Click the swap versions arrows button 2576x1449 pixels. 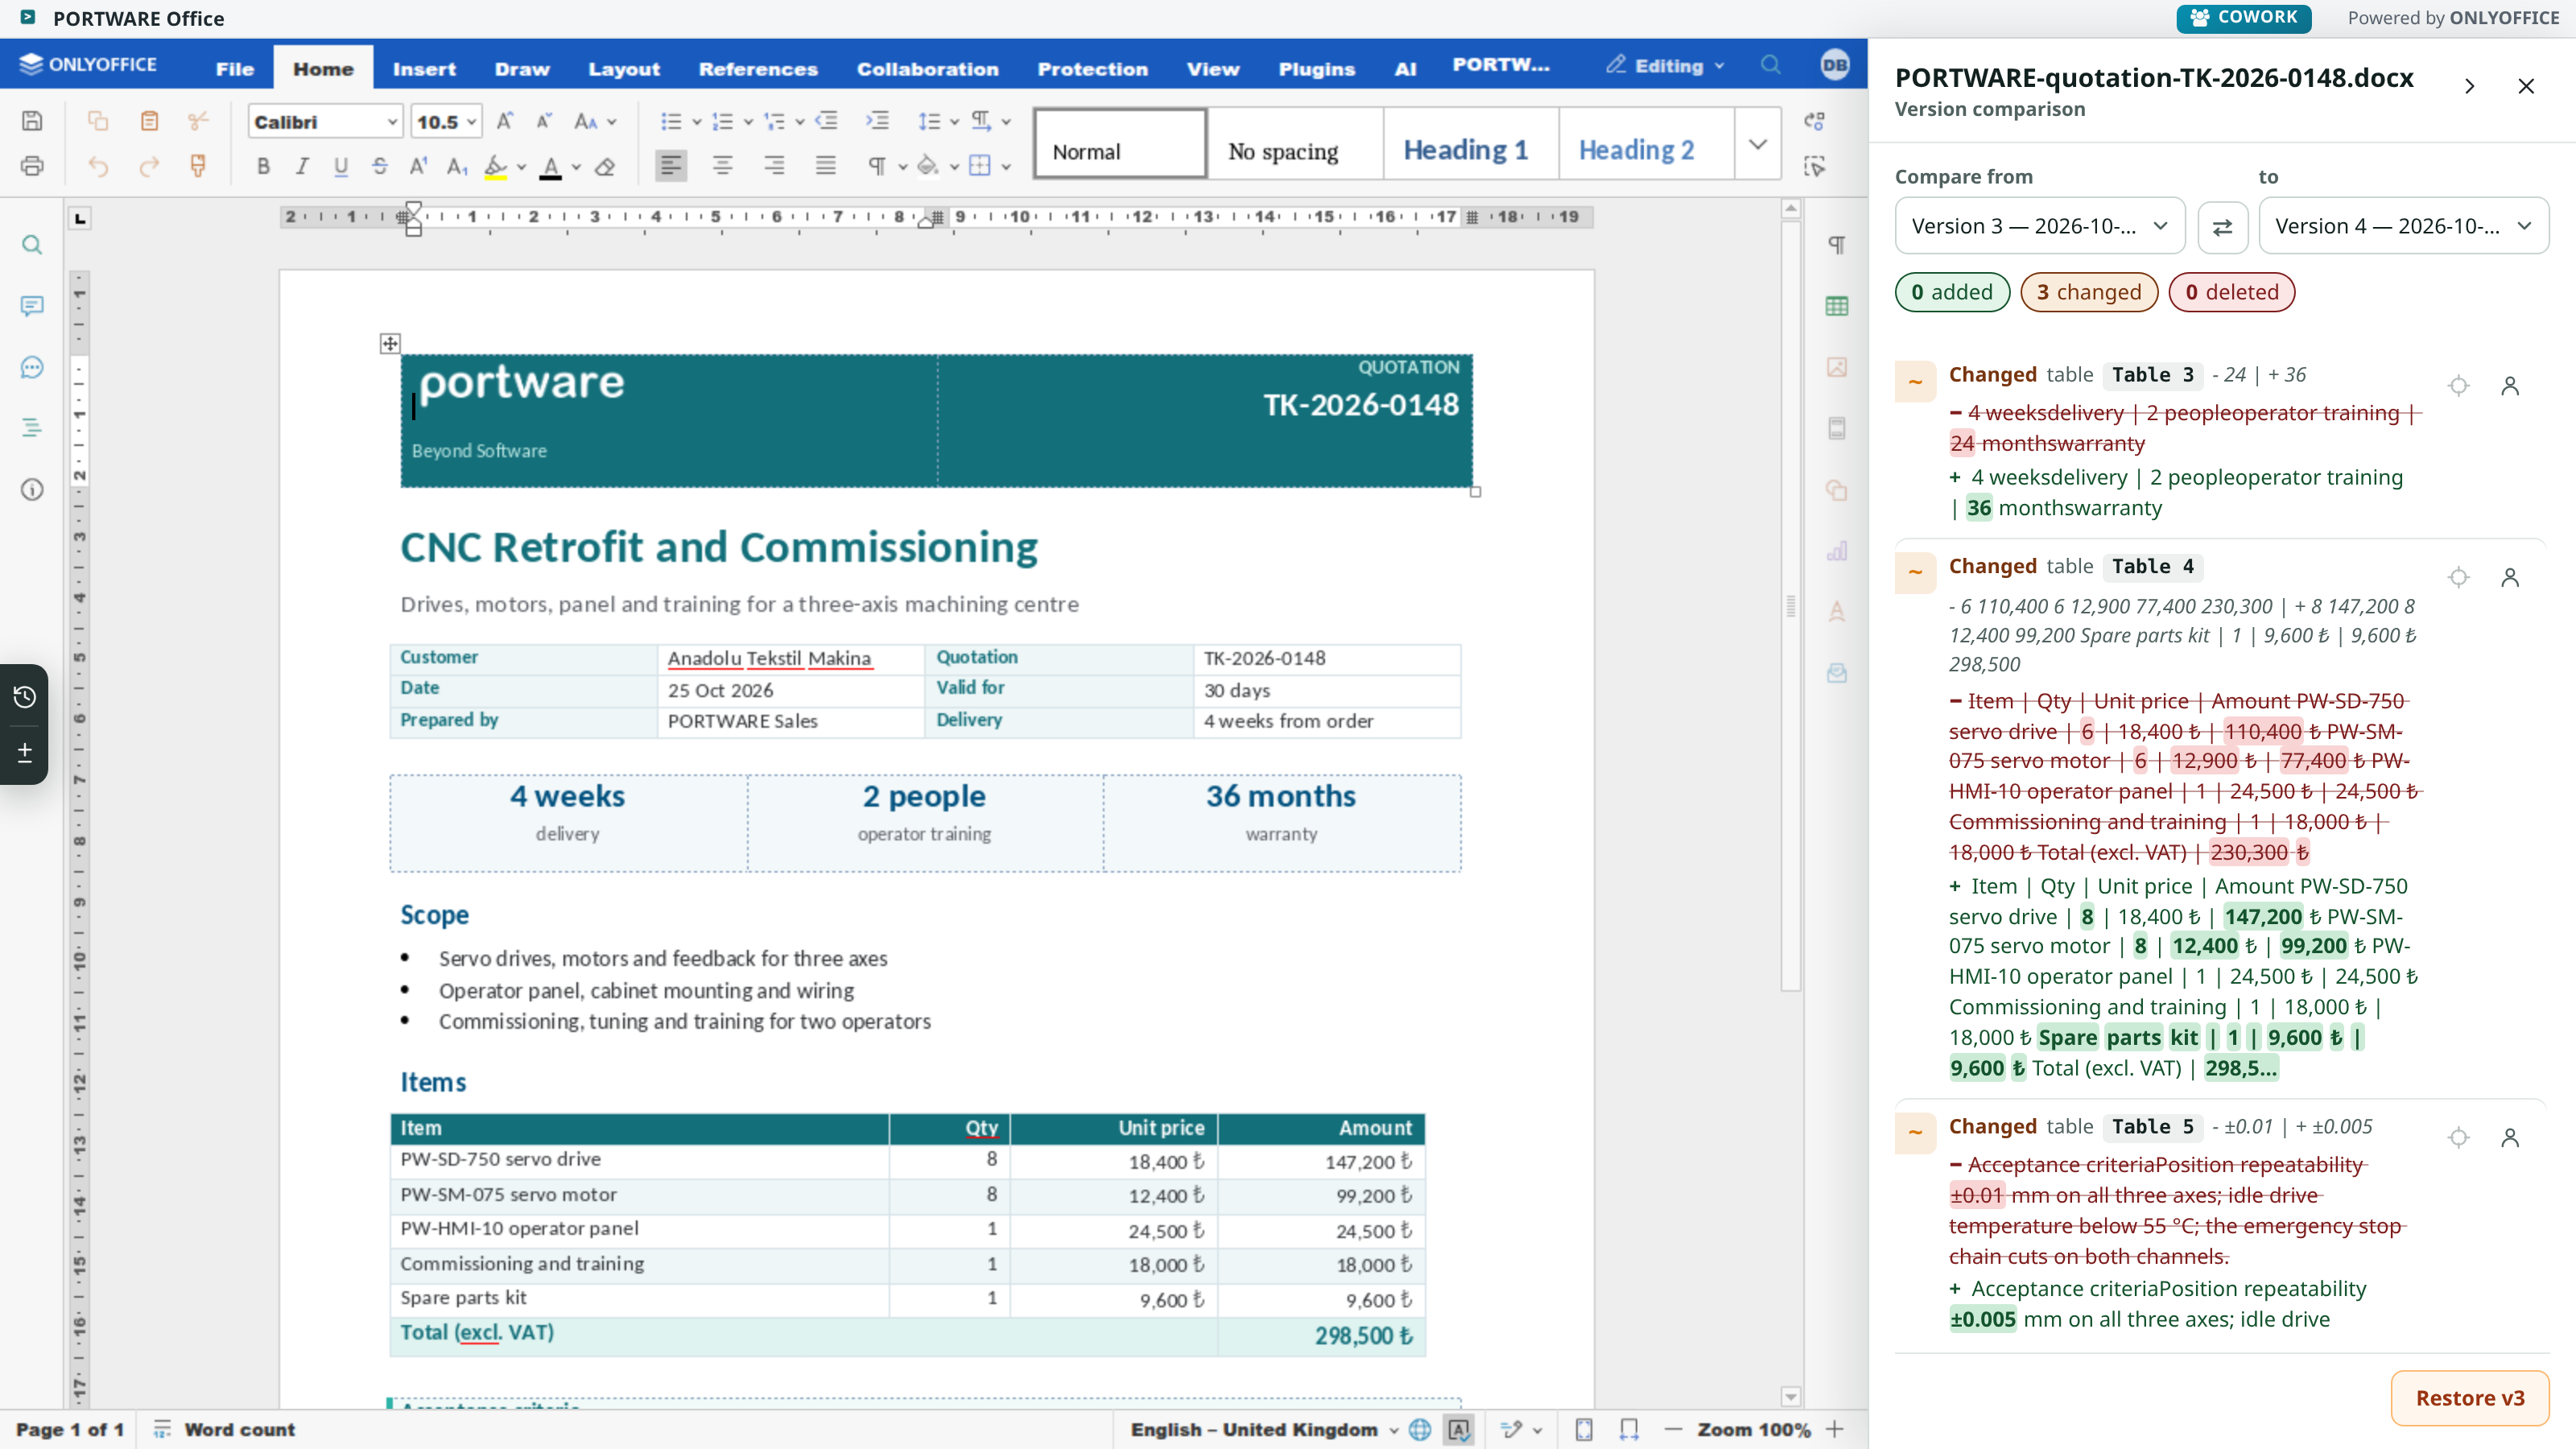[x=2222, y=227]
